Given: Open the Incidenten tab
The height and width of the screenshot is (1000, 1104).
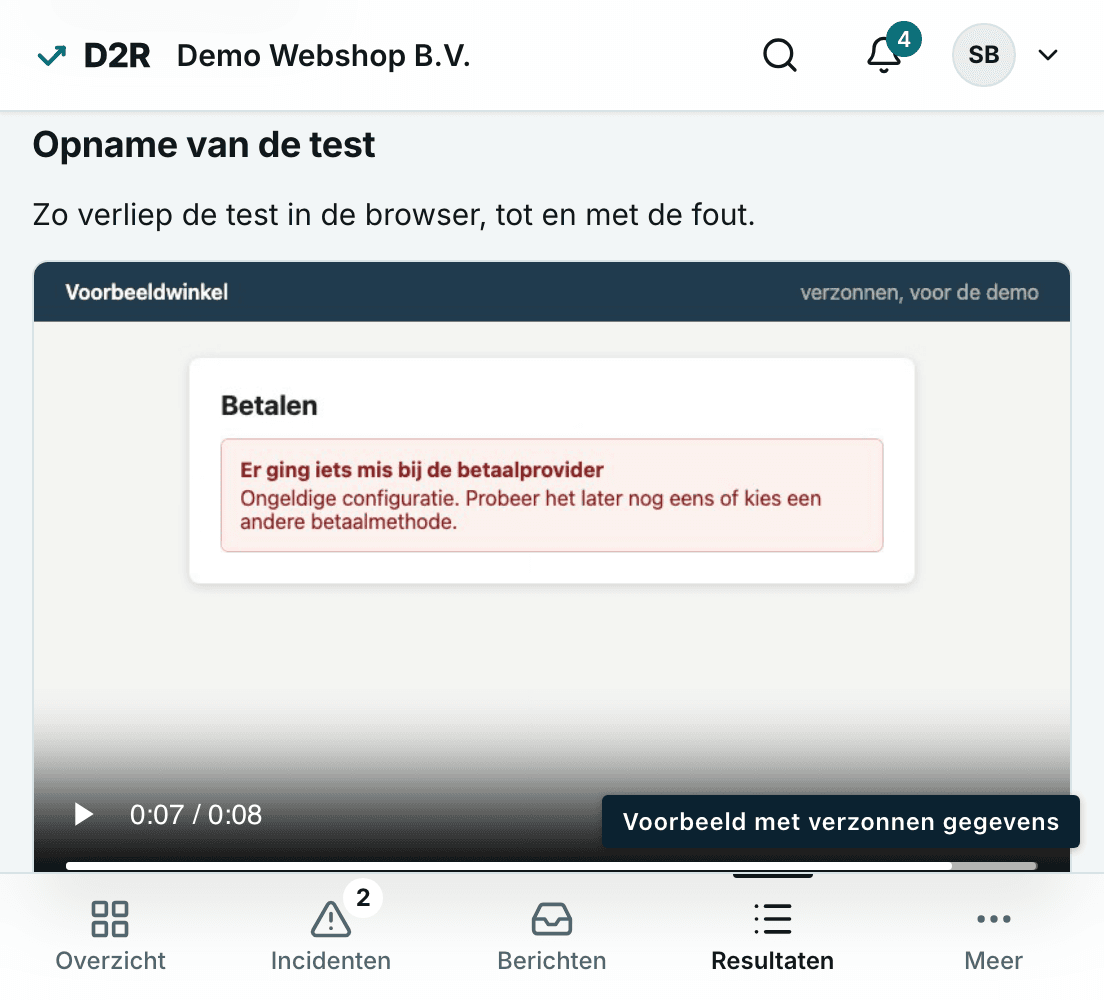Looking at the screenshot, I should [330, 937].
